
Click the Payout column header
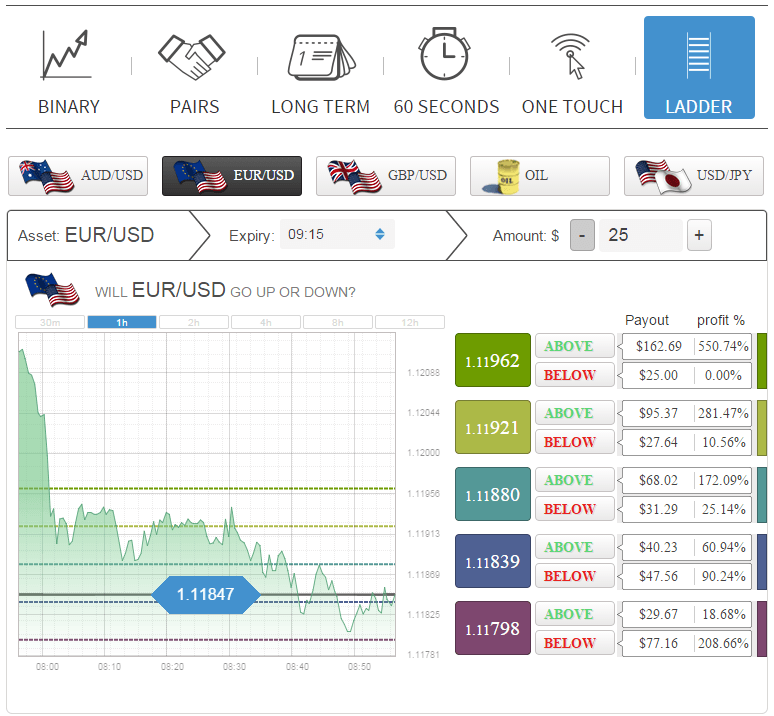(x=647, y=320)
